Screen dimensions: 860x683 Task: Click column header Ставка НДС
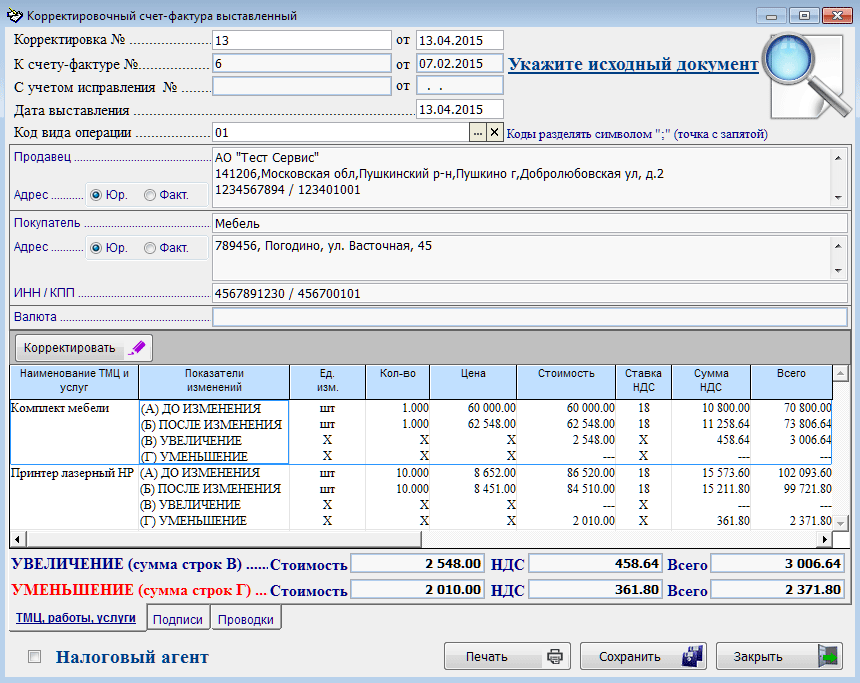(x=644, y=382)
